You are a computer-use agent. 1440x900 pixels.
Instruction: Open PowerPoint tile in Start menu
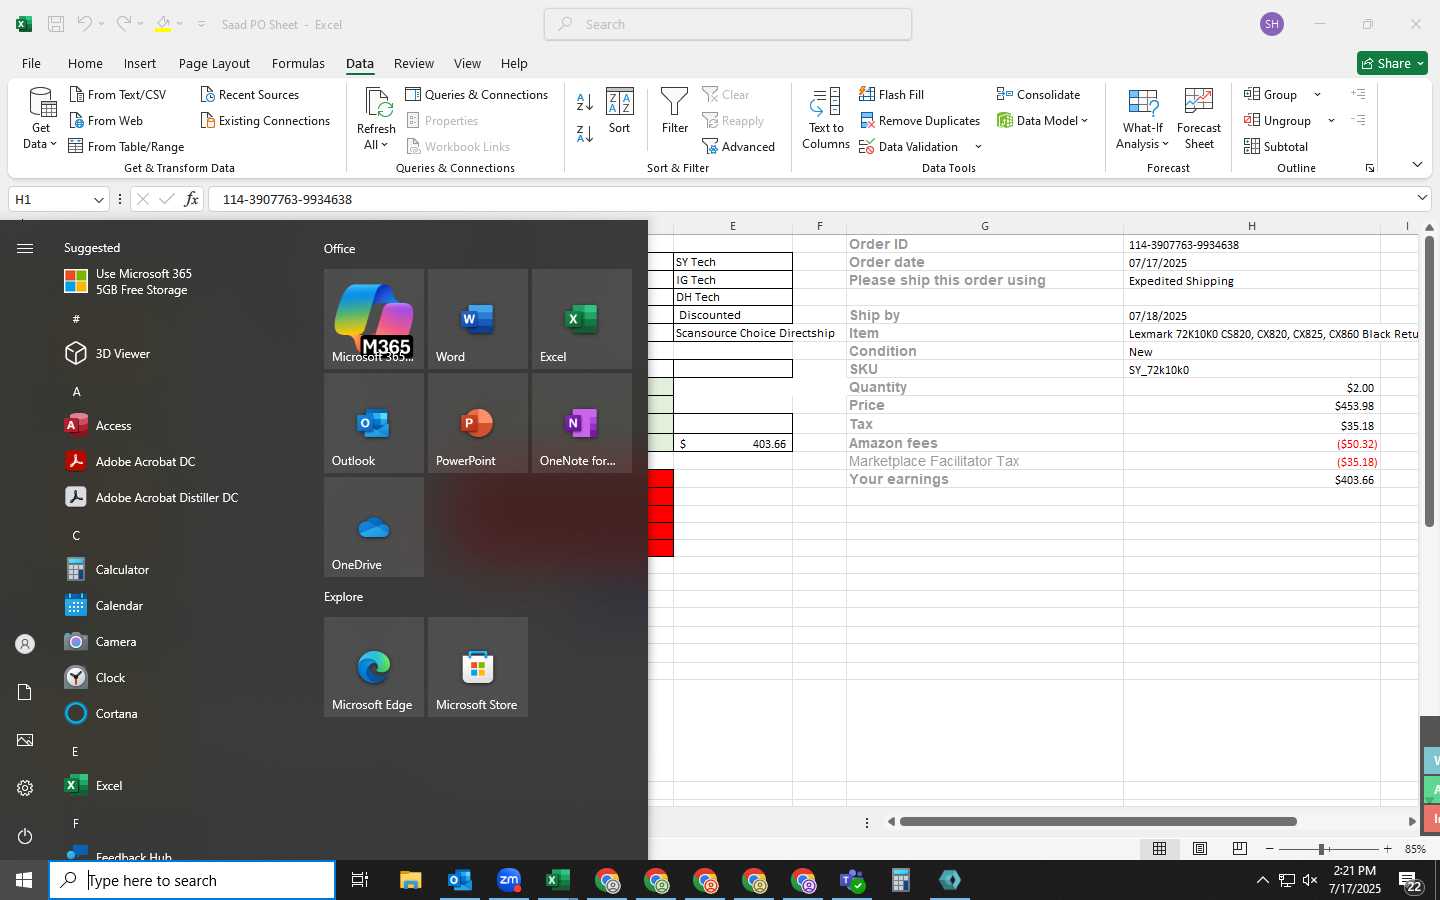pos(476,423)
